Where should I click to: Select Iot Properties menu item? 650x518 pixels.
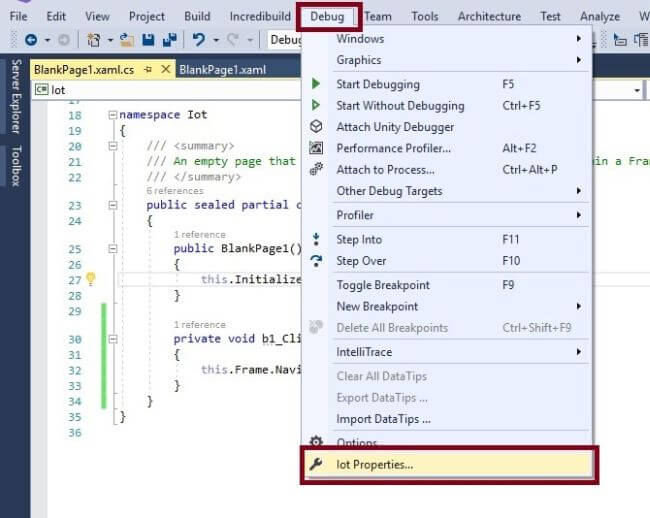(449, 465)
